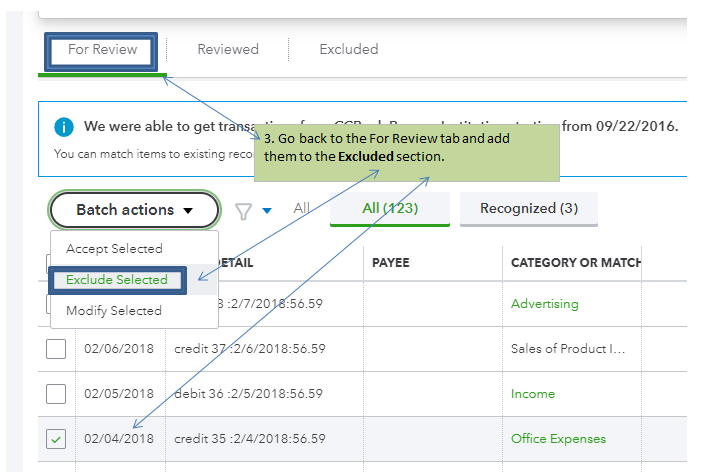Screen dimensions: 722x474
Task: Click the blue info icon in banner
Action: (x=64, y=127)
